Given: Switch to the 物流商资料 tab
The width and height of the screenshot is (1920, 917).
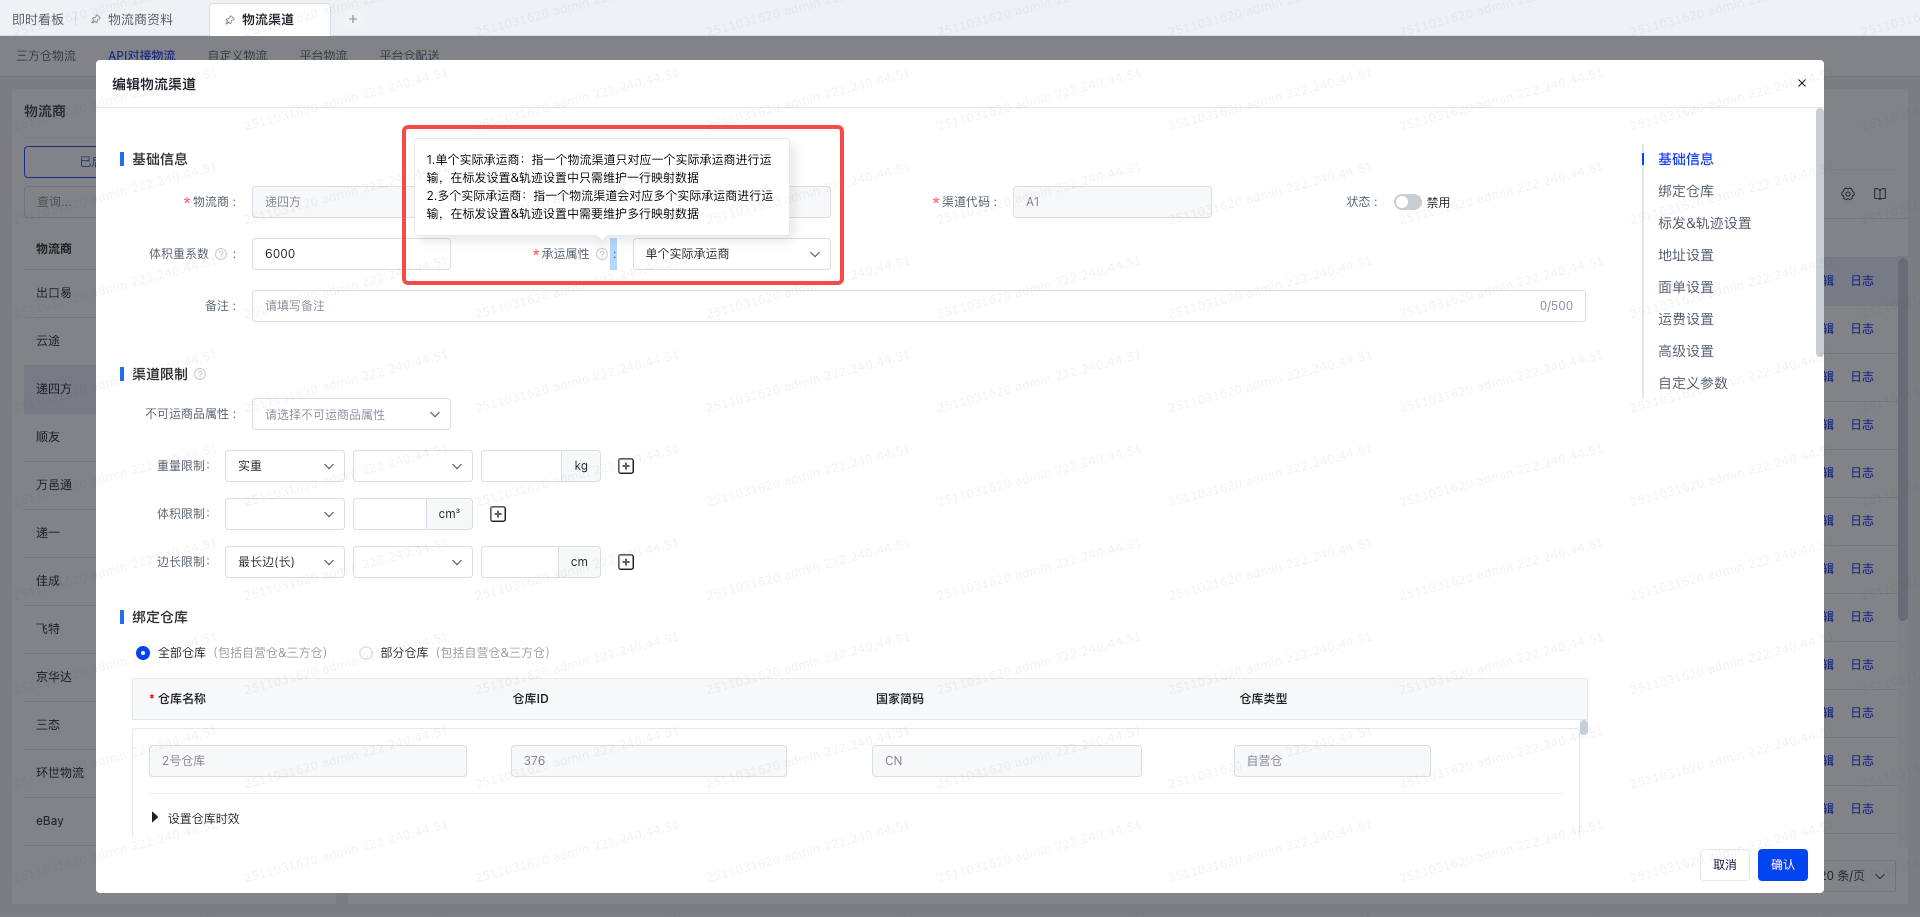Looking at the screenshot, I should click(140, 19).
